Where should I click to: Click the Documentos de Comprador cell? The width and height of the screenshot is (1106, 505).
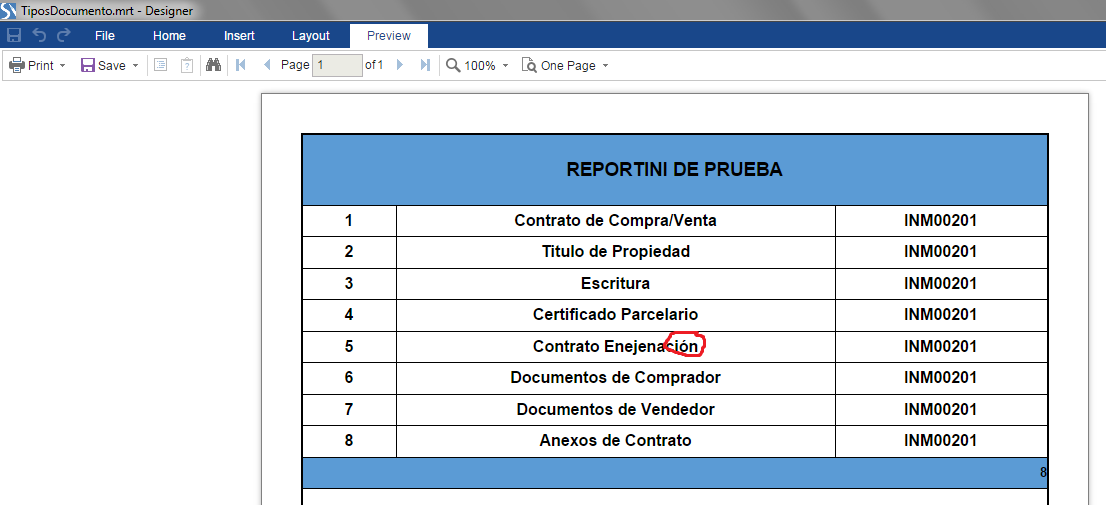[616, 377]
